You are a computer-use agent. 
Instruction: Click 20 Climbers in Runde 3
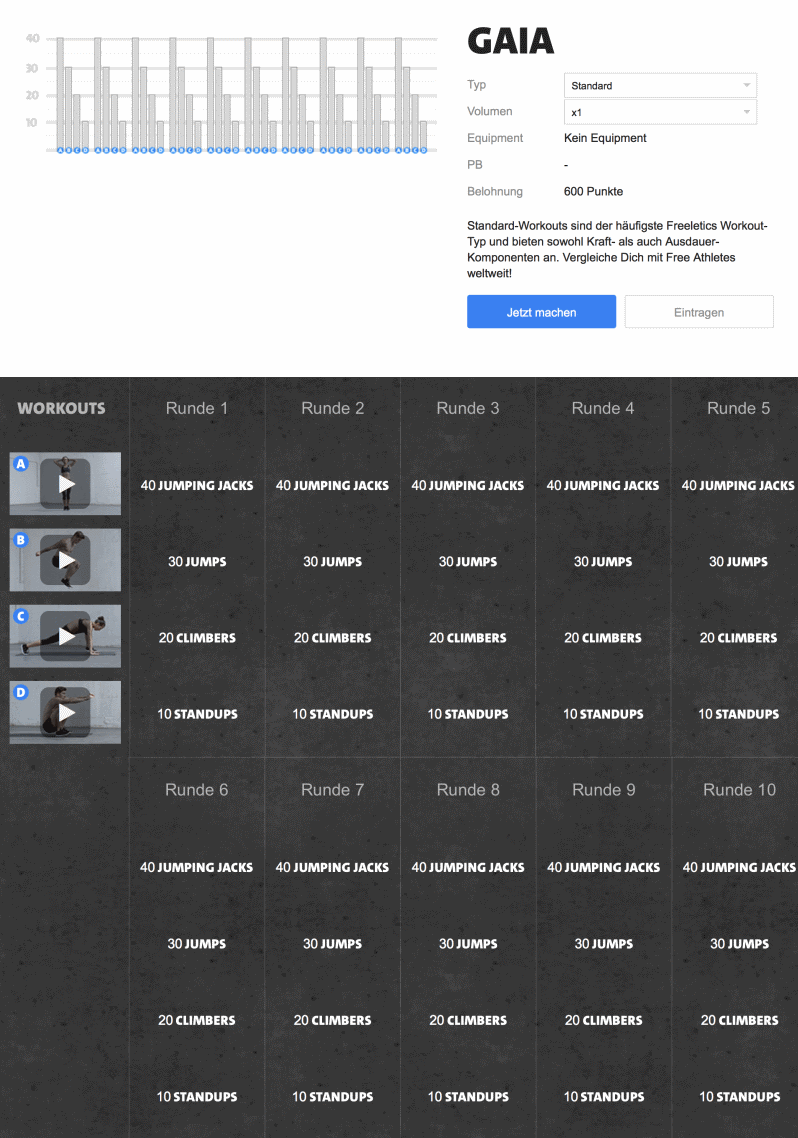468,638
